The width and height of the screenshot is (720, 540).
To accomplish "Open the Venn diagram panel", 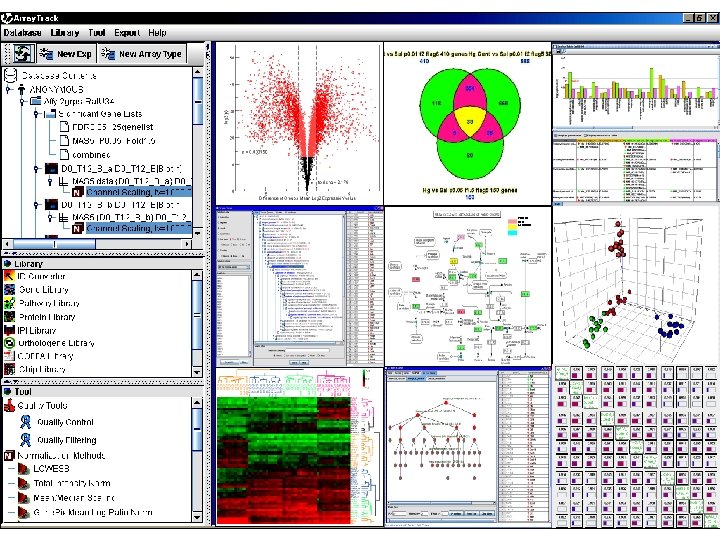I will 467,124.
